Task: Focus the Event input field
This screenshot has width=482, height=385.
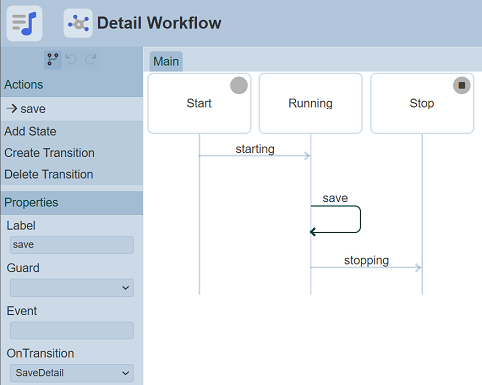Action: [x=72, y=330]
